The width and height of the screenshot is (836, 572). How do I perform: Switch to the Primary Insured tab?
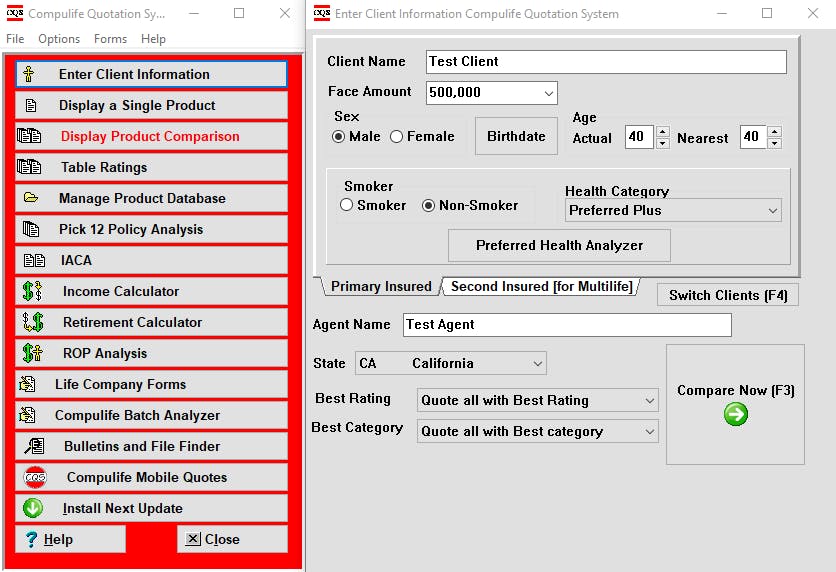coord(381,286)
